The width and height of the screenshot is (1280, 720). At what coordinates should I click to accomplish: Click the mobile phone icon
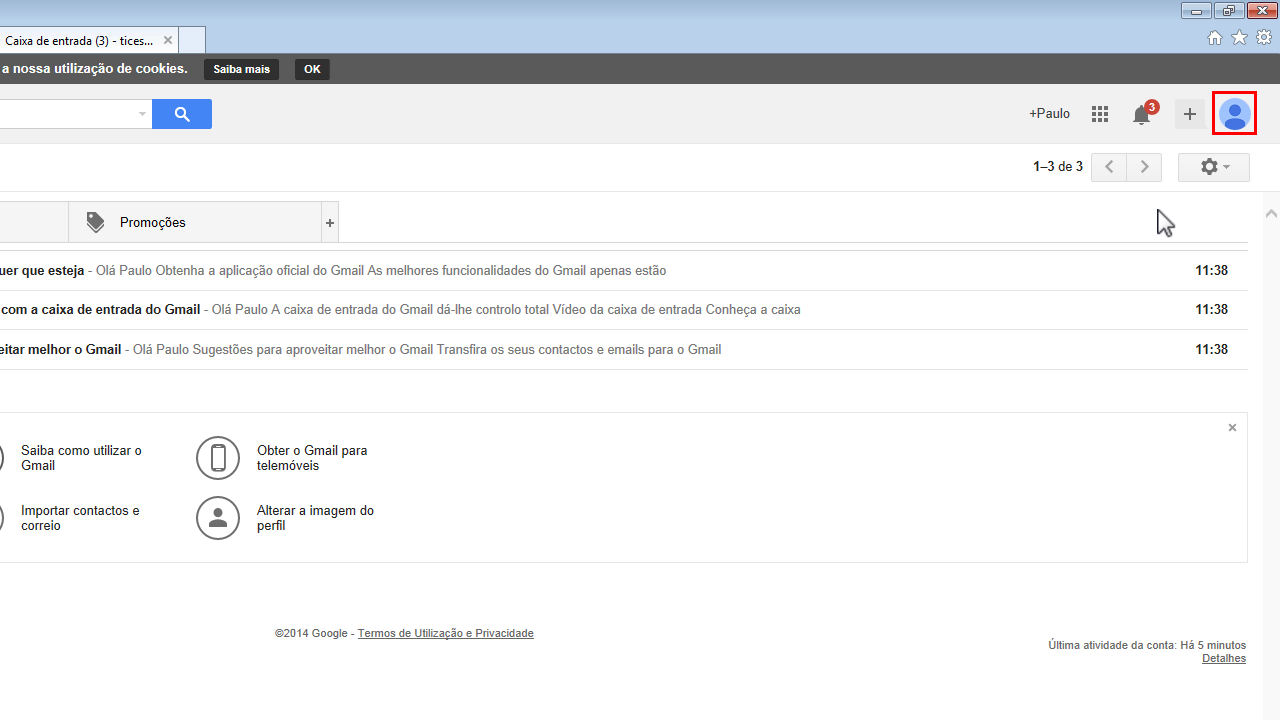tap(218, 458)
